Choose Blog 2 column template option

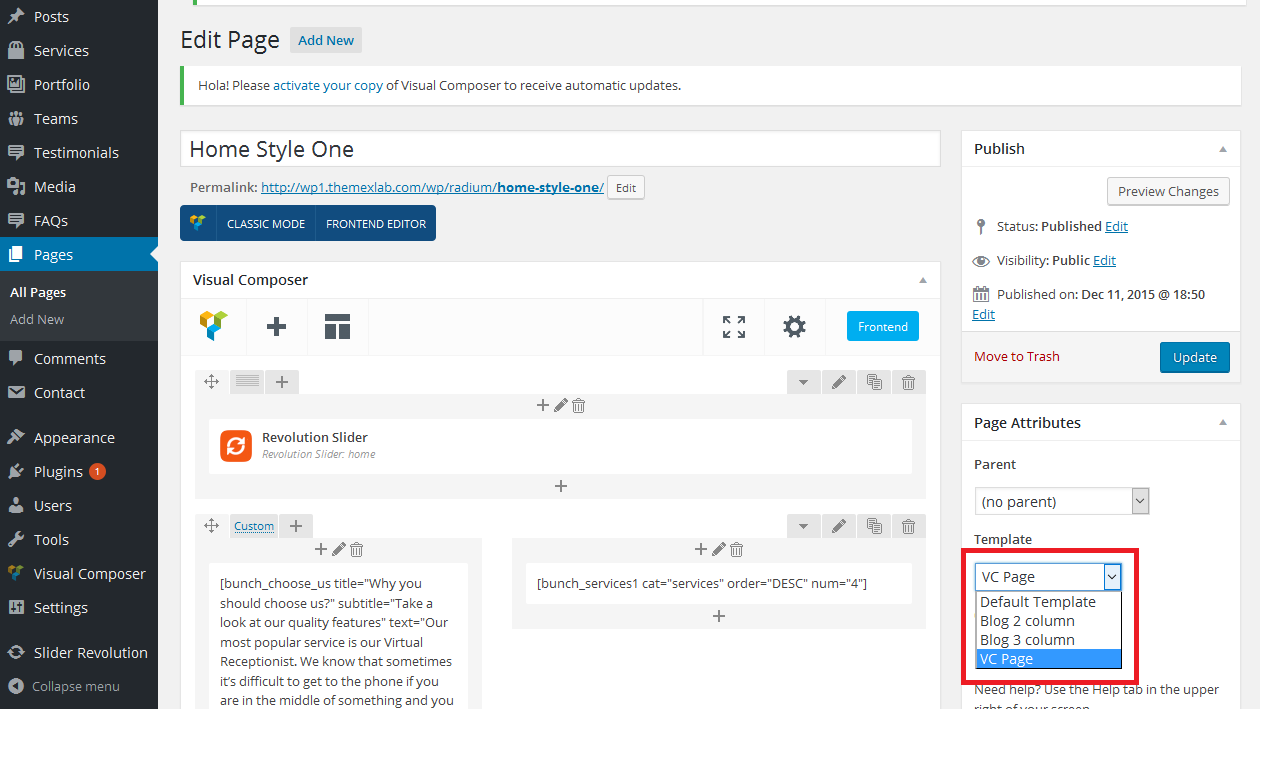click(x=1027, y=621)
